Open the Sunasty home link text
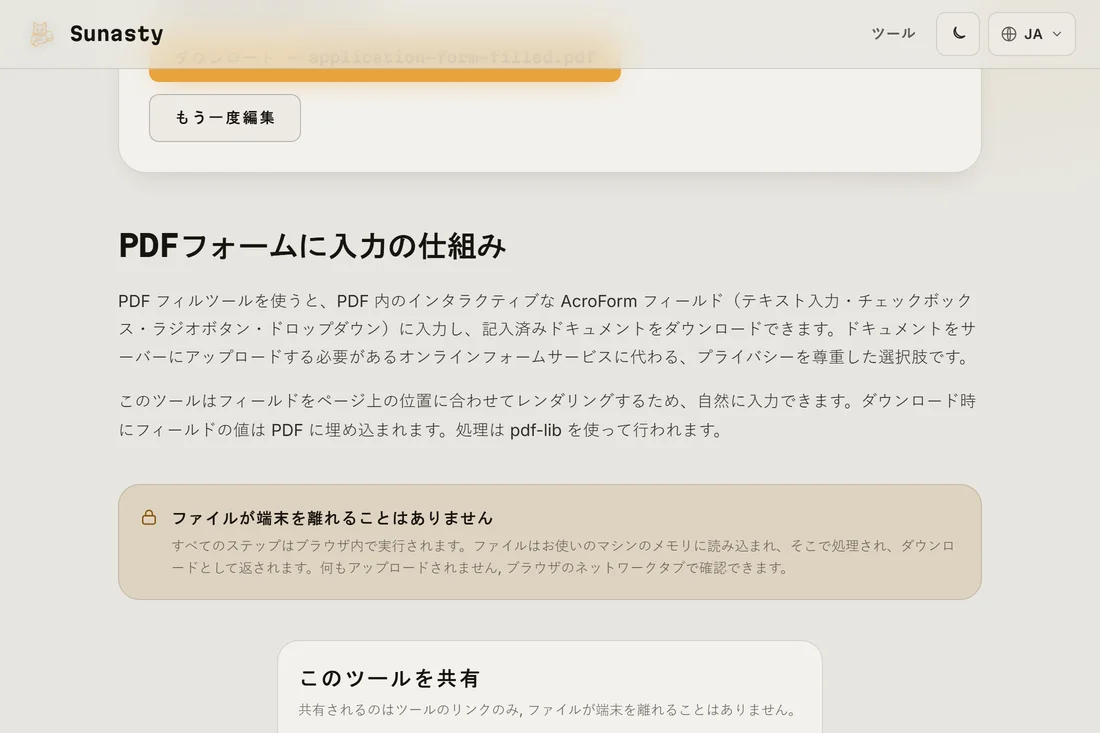 click(116, 34)
